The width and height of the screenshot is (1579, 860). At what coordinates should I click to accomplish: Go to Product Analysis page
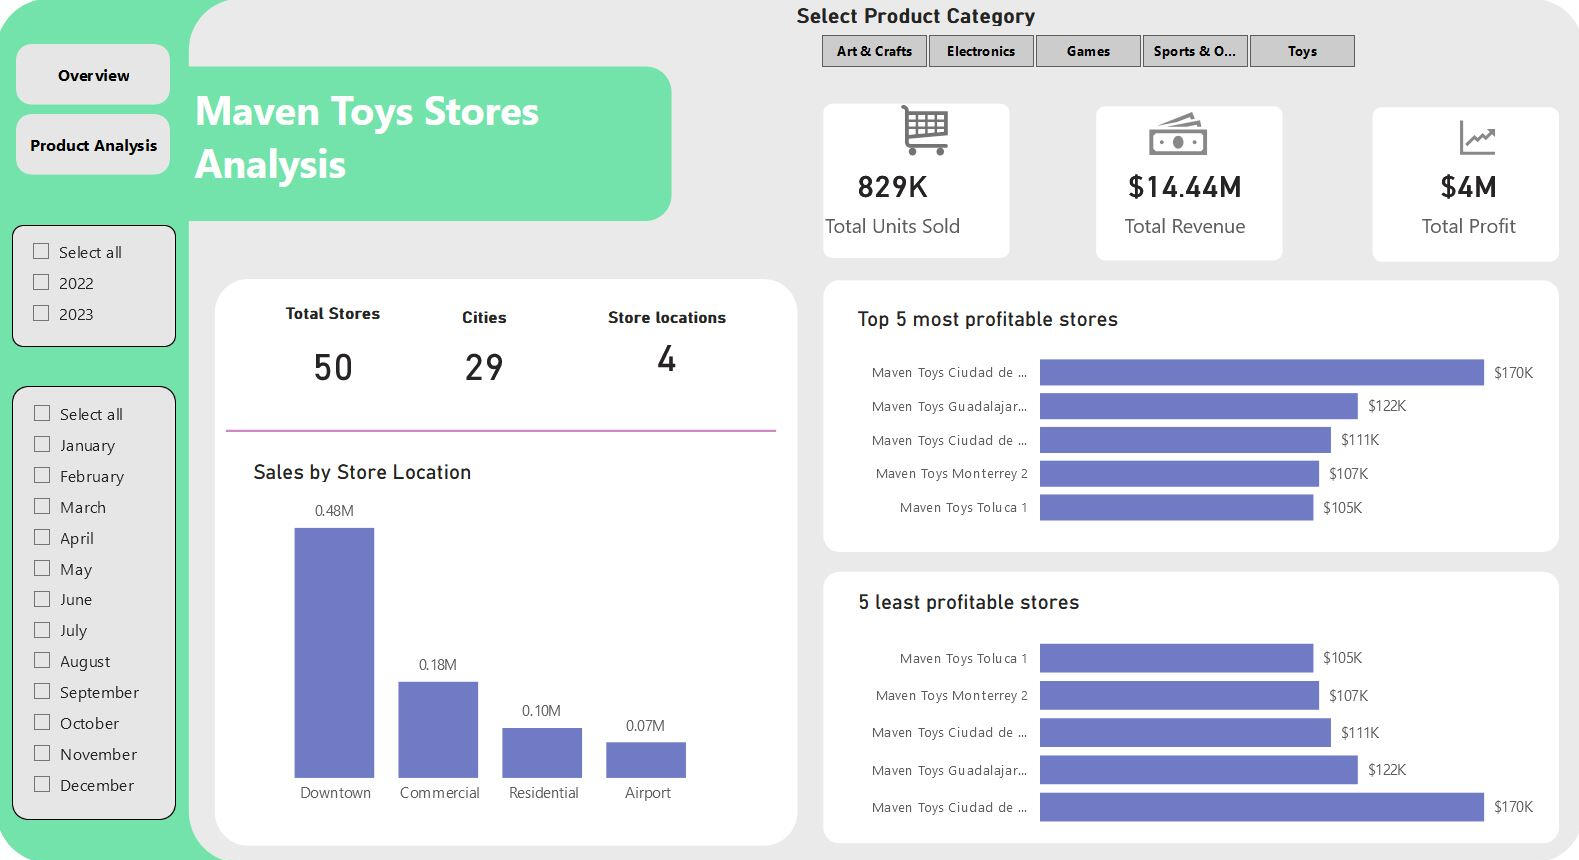93,145
